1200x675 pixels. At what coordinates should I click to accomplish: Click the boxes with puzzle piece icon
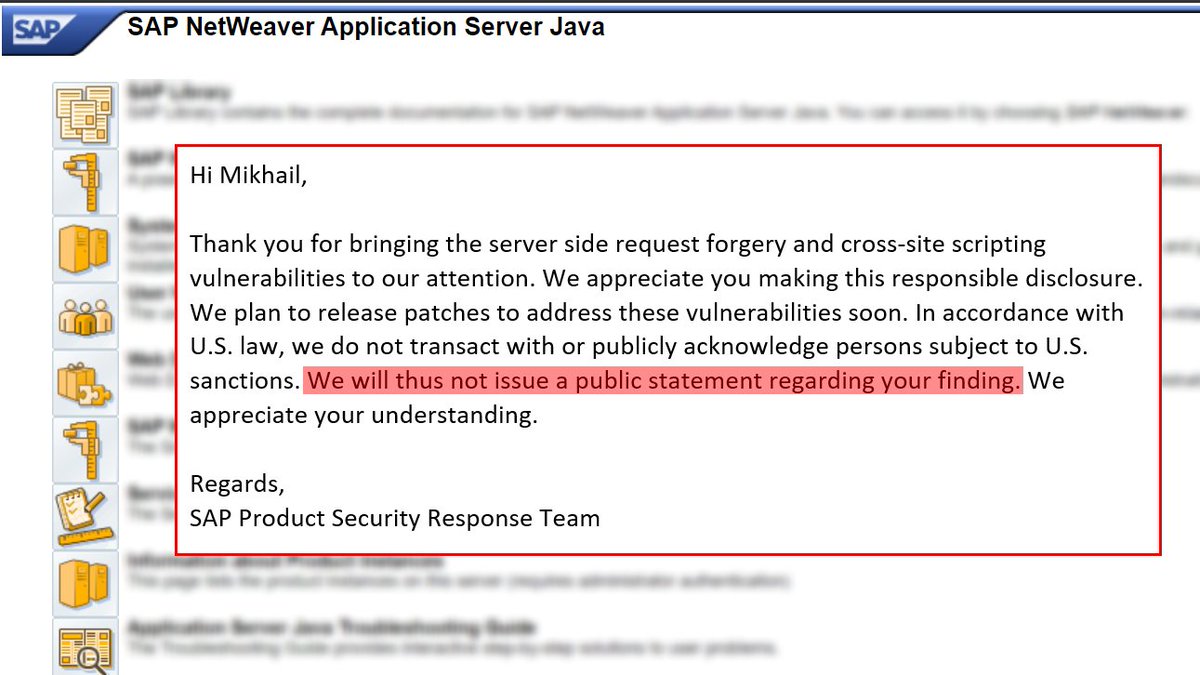[85, 382]
